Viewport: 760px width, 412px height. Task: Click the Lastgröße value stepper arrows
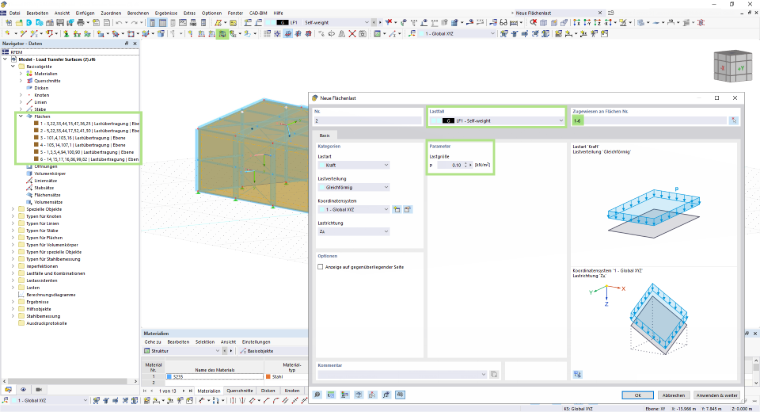(x=465, y=165)
